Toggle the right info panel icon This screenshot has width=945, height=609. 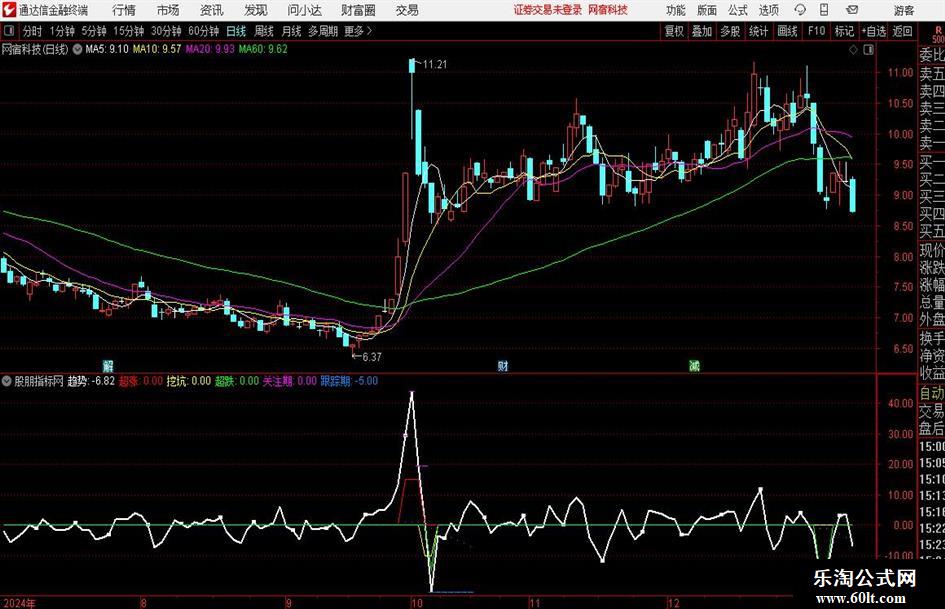click(x=868, y=50)
